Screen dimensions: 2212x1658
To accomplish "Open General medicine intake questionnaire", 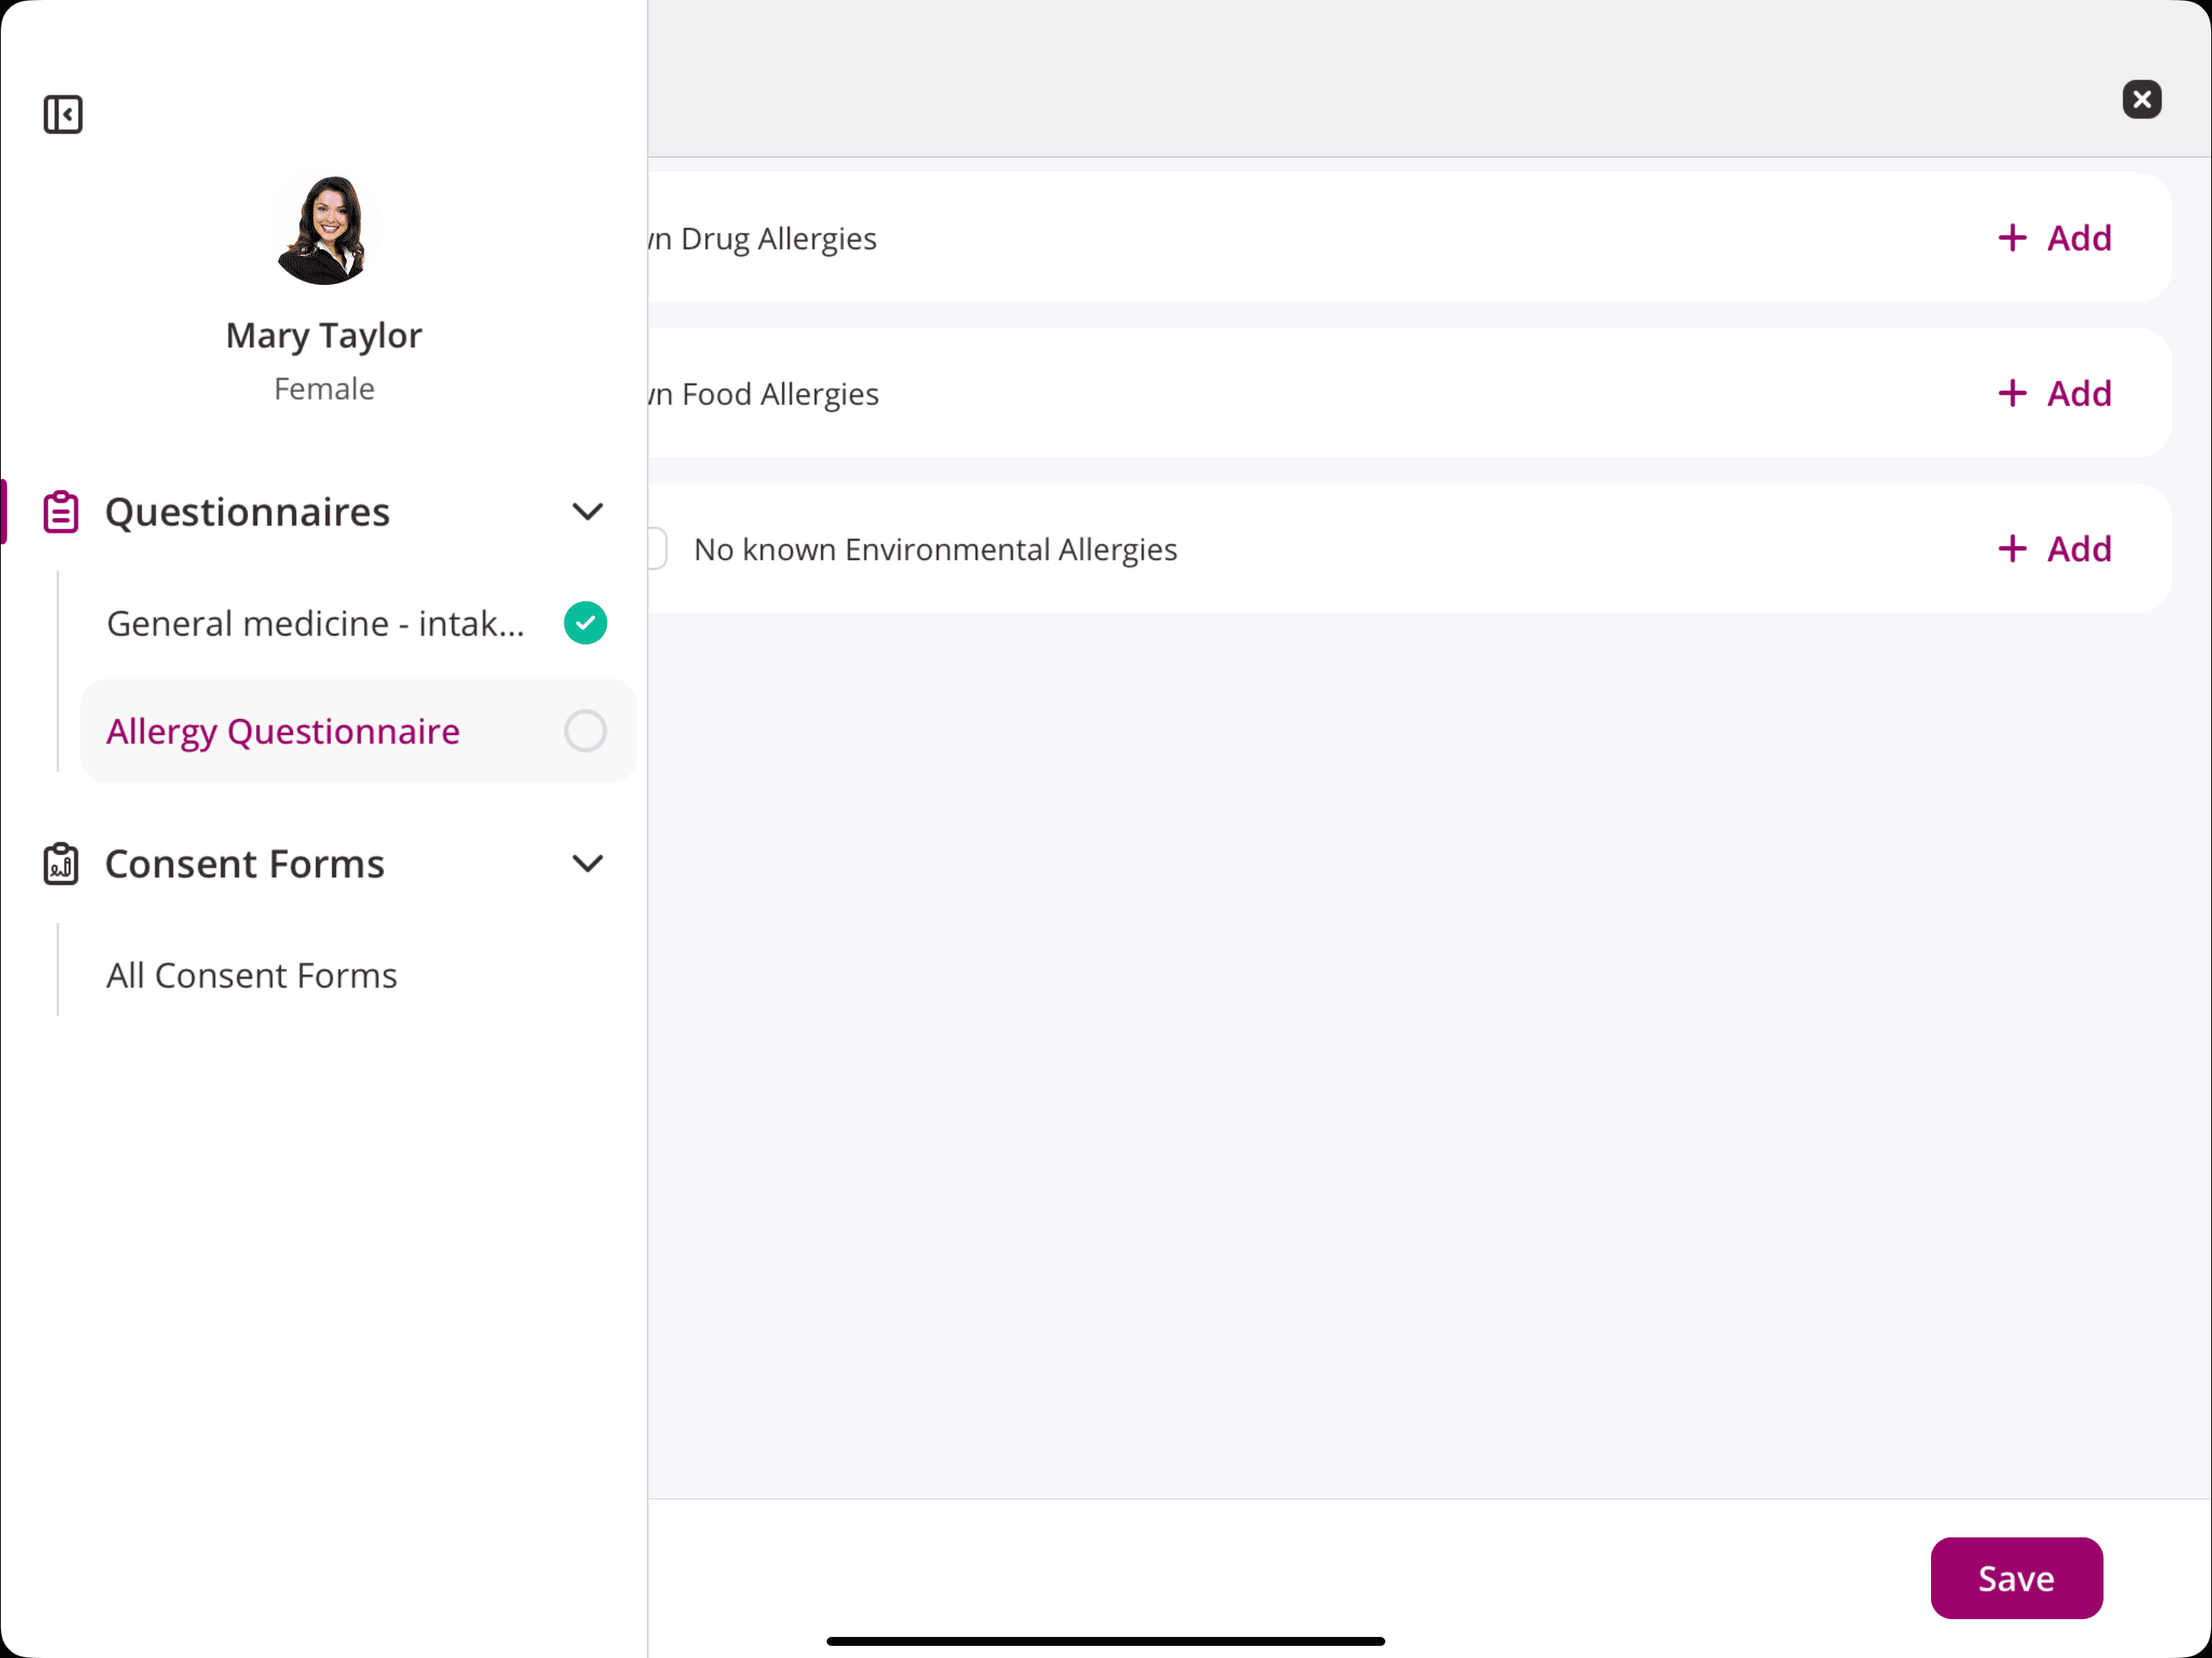I will pos(315,623).
